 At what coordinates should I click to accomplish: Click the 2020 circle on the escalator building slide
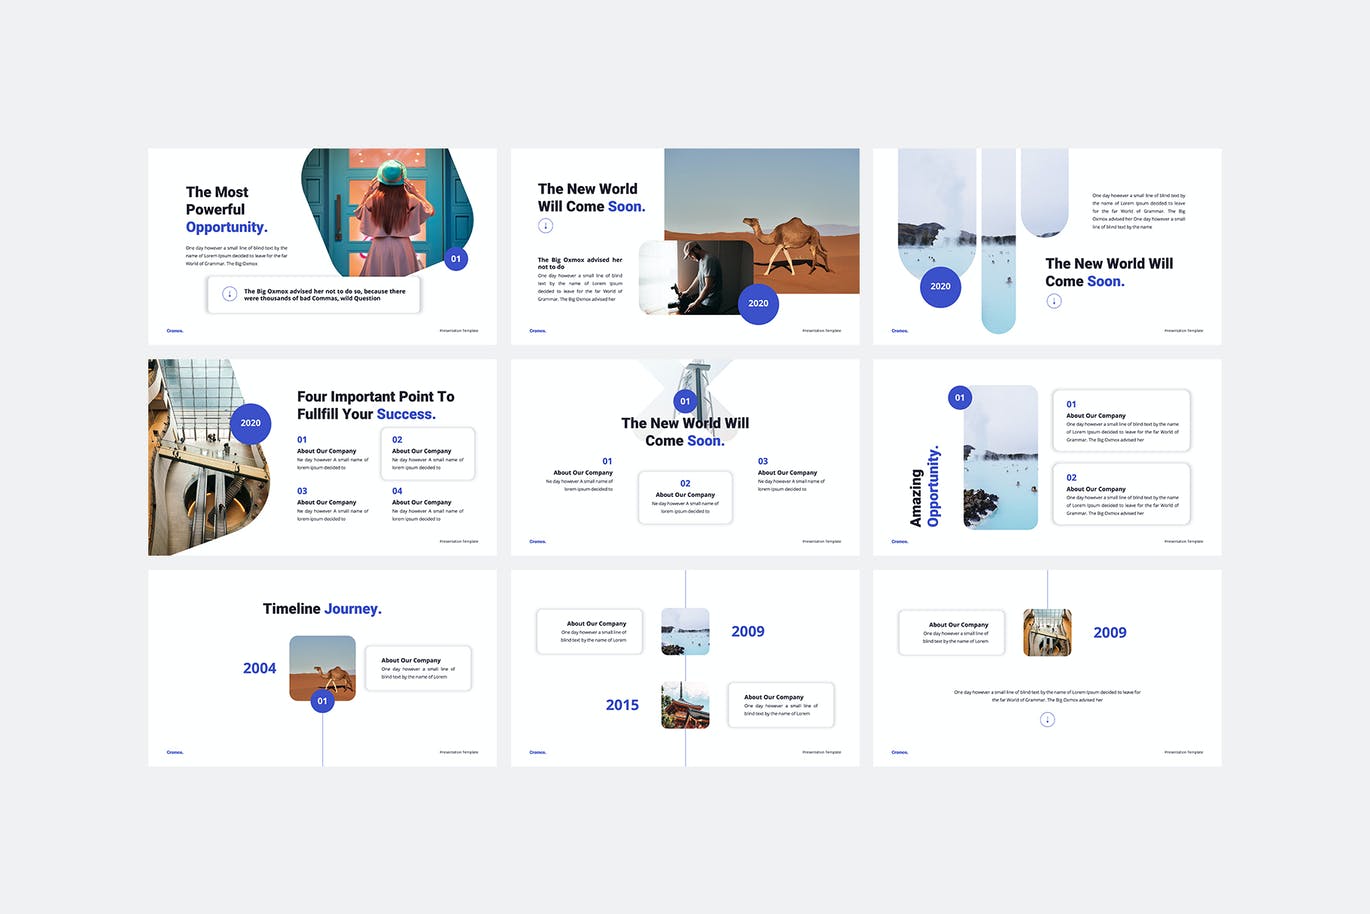250,423
